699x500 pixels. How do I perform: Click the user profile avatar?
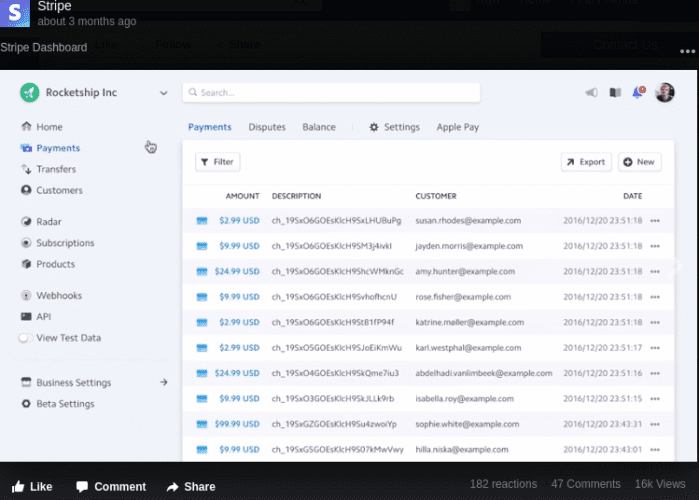pyautogui.click(x=664, y=93)
